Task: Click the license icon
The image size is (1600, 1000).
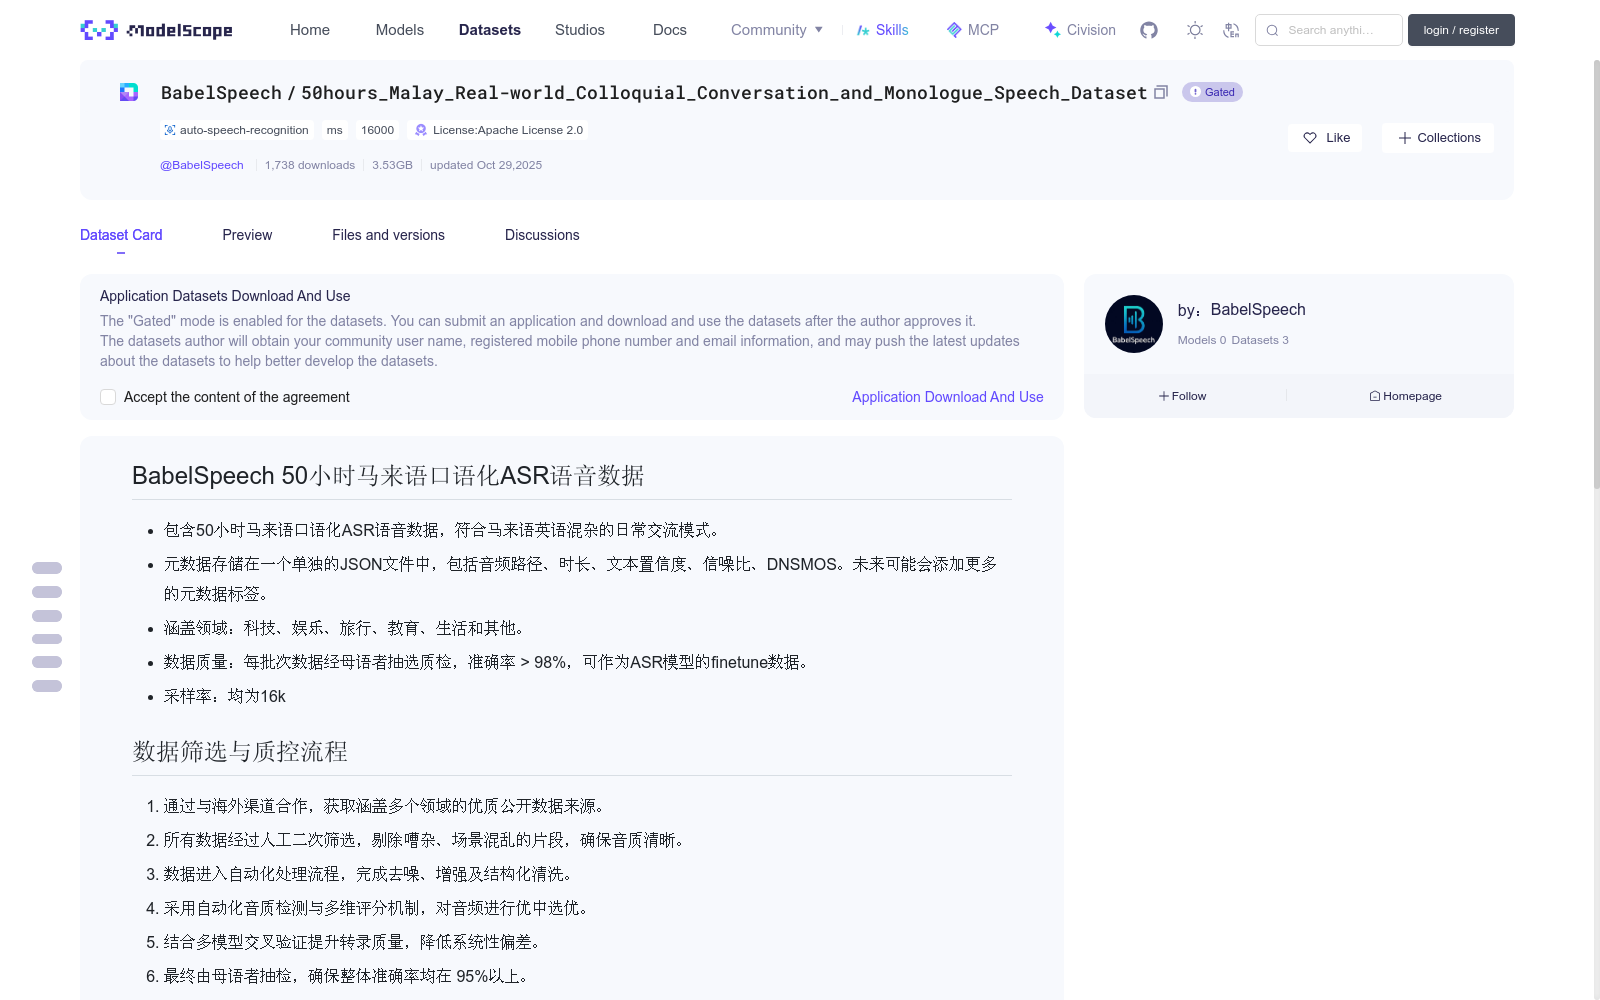Action: [421, 130]
